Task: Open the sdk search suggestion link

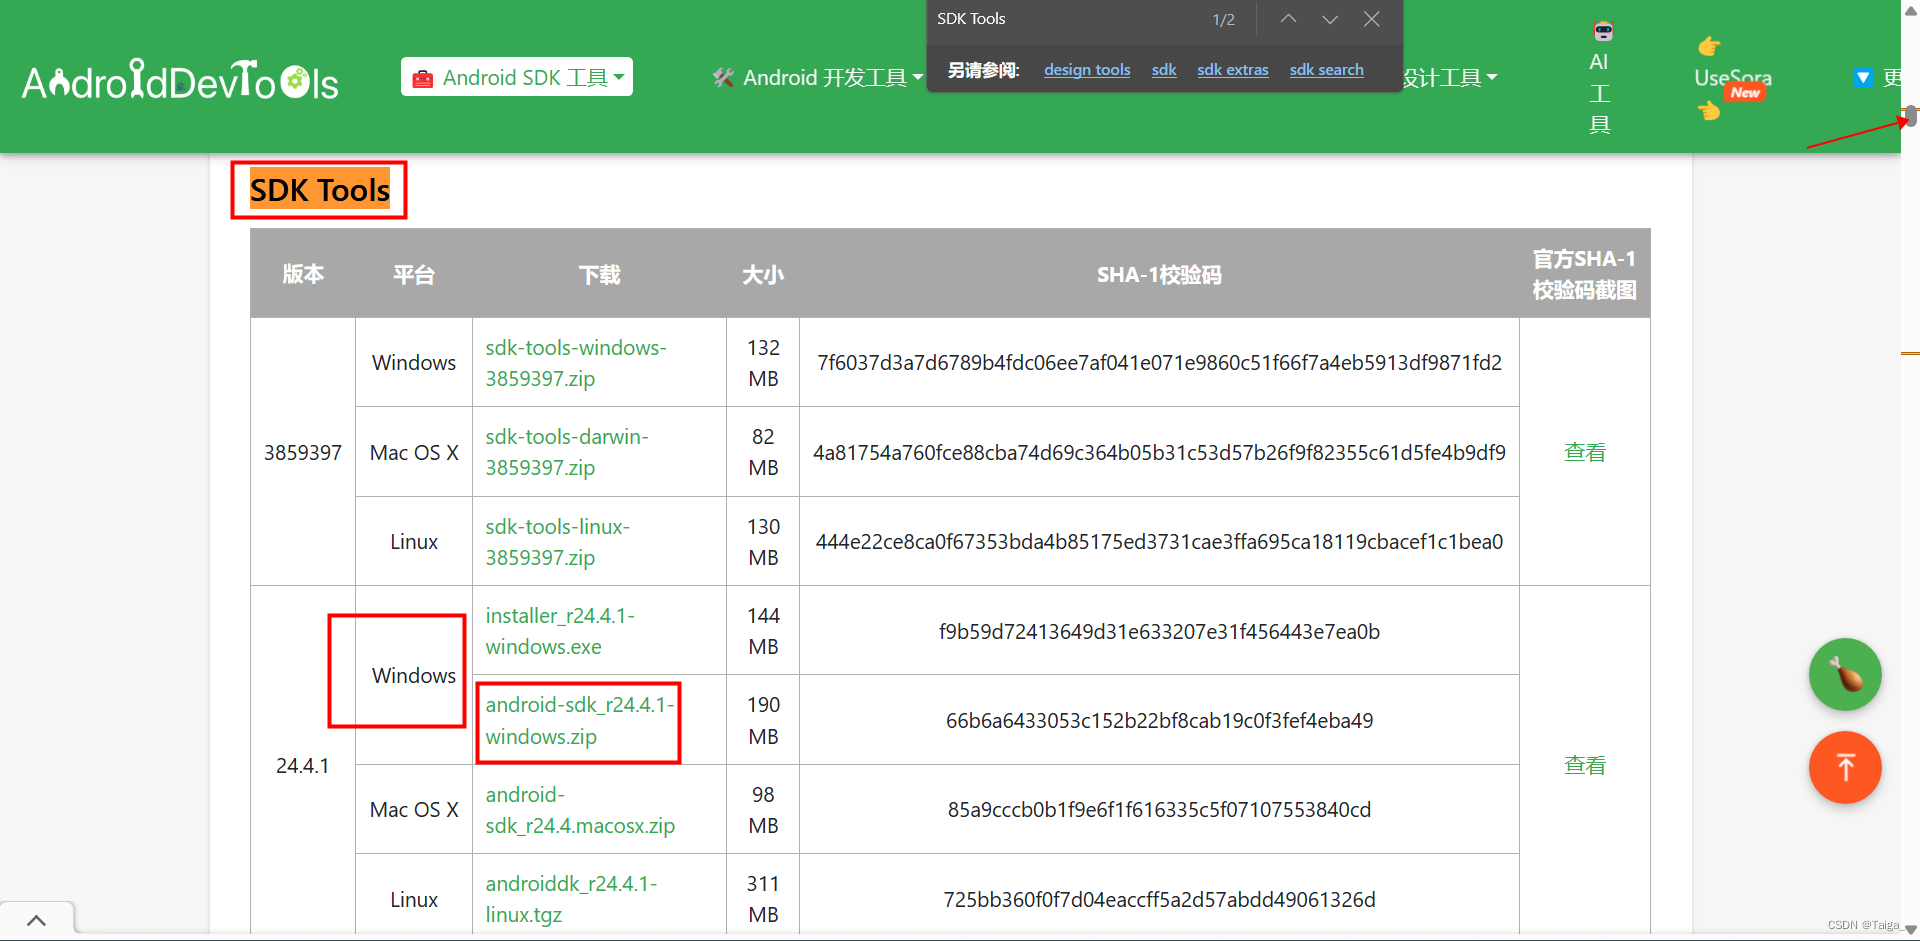Action: [1326, 70]
